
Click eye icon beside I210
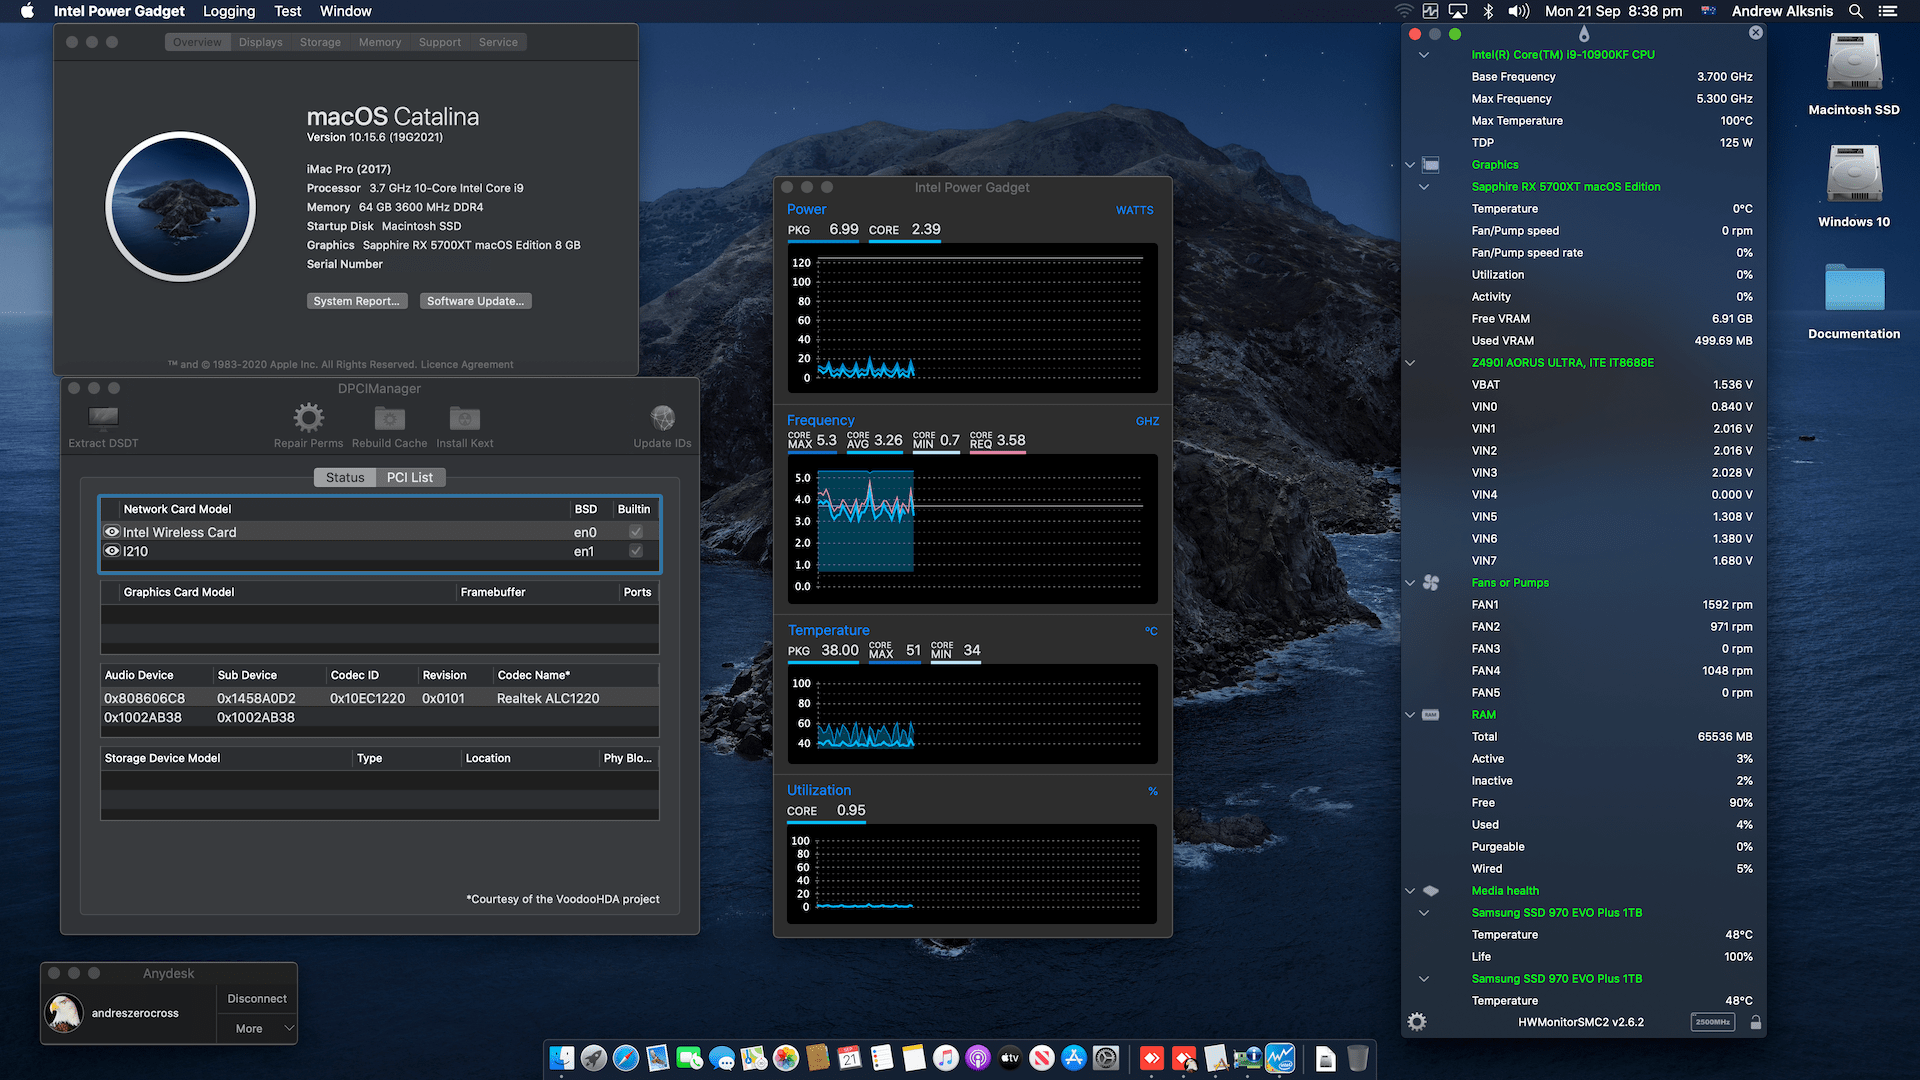click(x=112, y=551)
